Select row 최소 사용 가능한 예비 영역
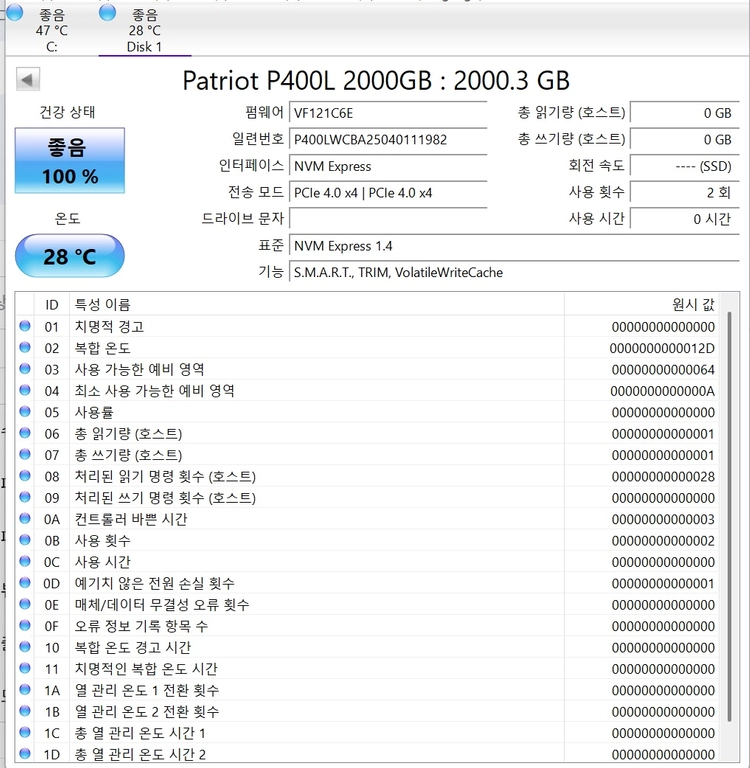 (367, 391)
